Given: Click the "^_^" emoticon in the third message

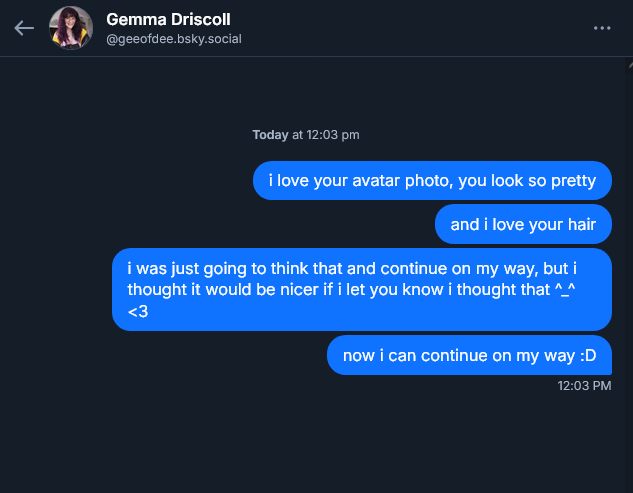Looking at the screenshot, I should 568,291.
